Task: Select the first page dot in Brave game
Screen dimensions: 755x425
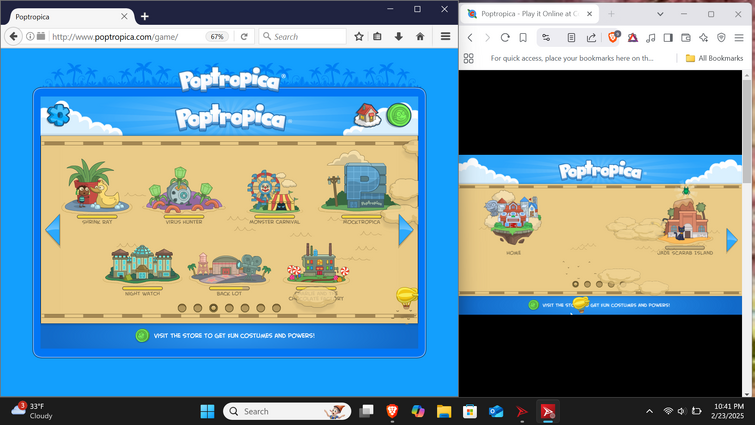Action: [x=575, y=284]
